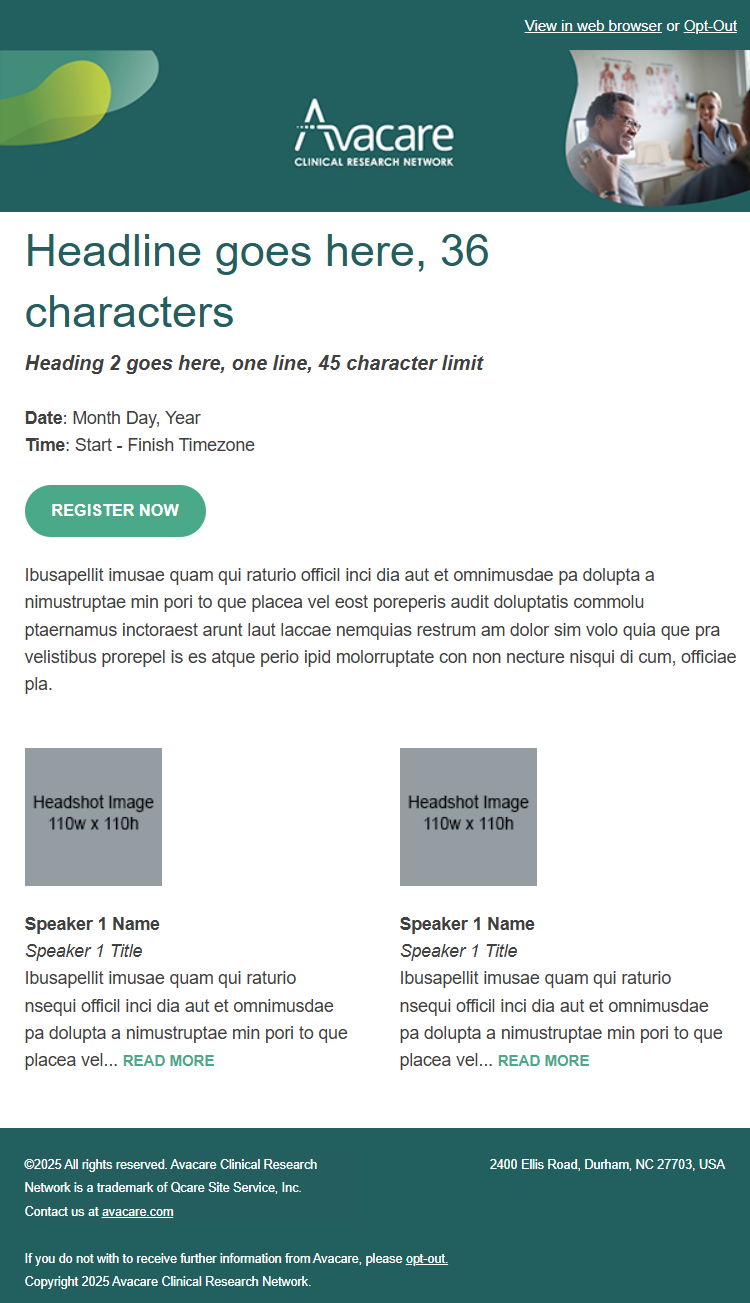
Task: Click the Copyright 2025 footer line
Action: click(x=168, y=1282)
